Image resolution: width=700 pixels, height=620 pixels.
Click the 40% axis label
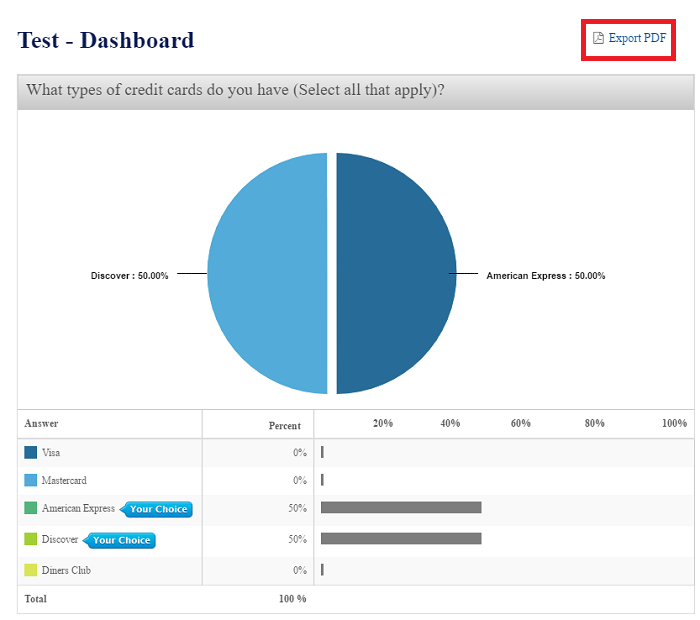[x=450, y=423]
